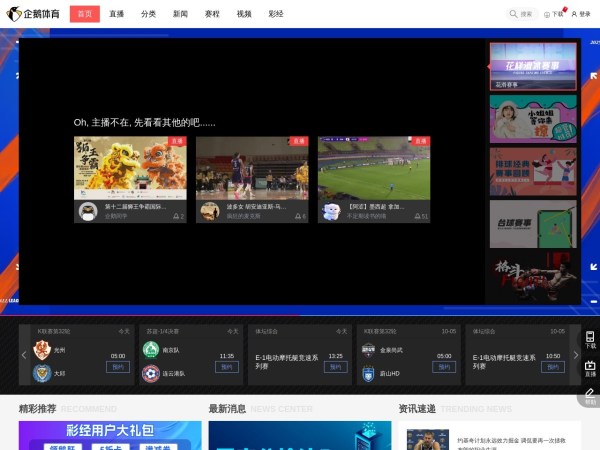Screen dimensions: 600x450
Task: Select the 花样滑冰赛事 channel thumbnail
Action: click(533, 65)
